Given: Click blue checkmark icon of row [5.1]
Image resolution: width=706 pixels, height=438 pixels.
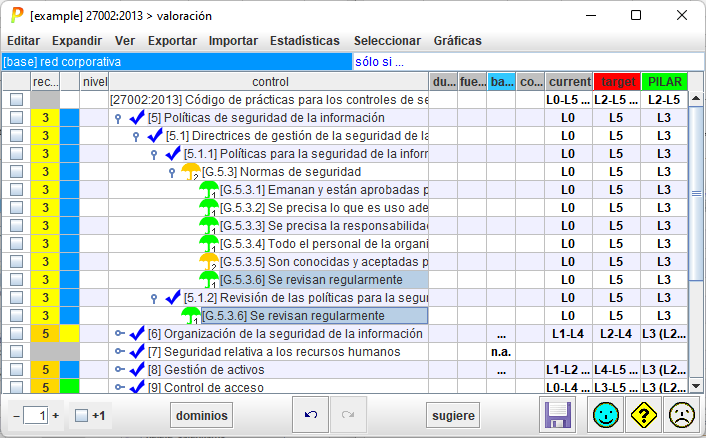Looking at the screenshot, I should coord(155,135).
